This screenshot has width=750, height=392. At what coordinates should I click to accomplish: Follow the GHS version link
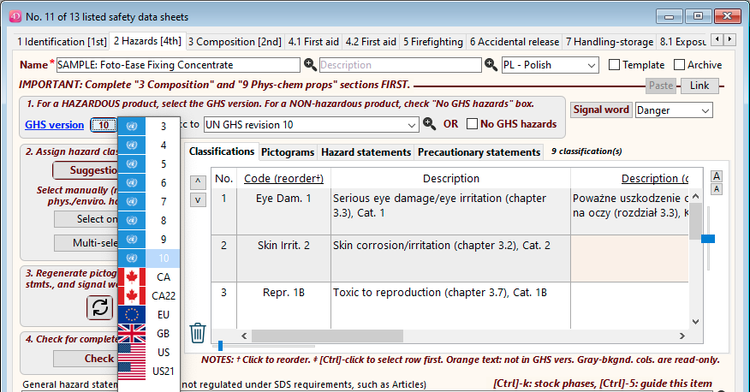coord(55,125)
